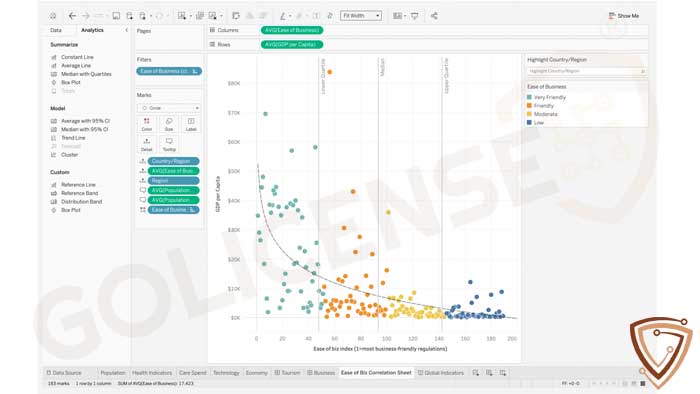Click the New Worksheet toolbar icon
This screenshot has width=700, height=394.
click(182, 16)
